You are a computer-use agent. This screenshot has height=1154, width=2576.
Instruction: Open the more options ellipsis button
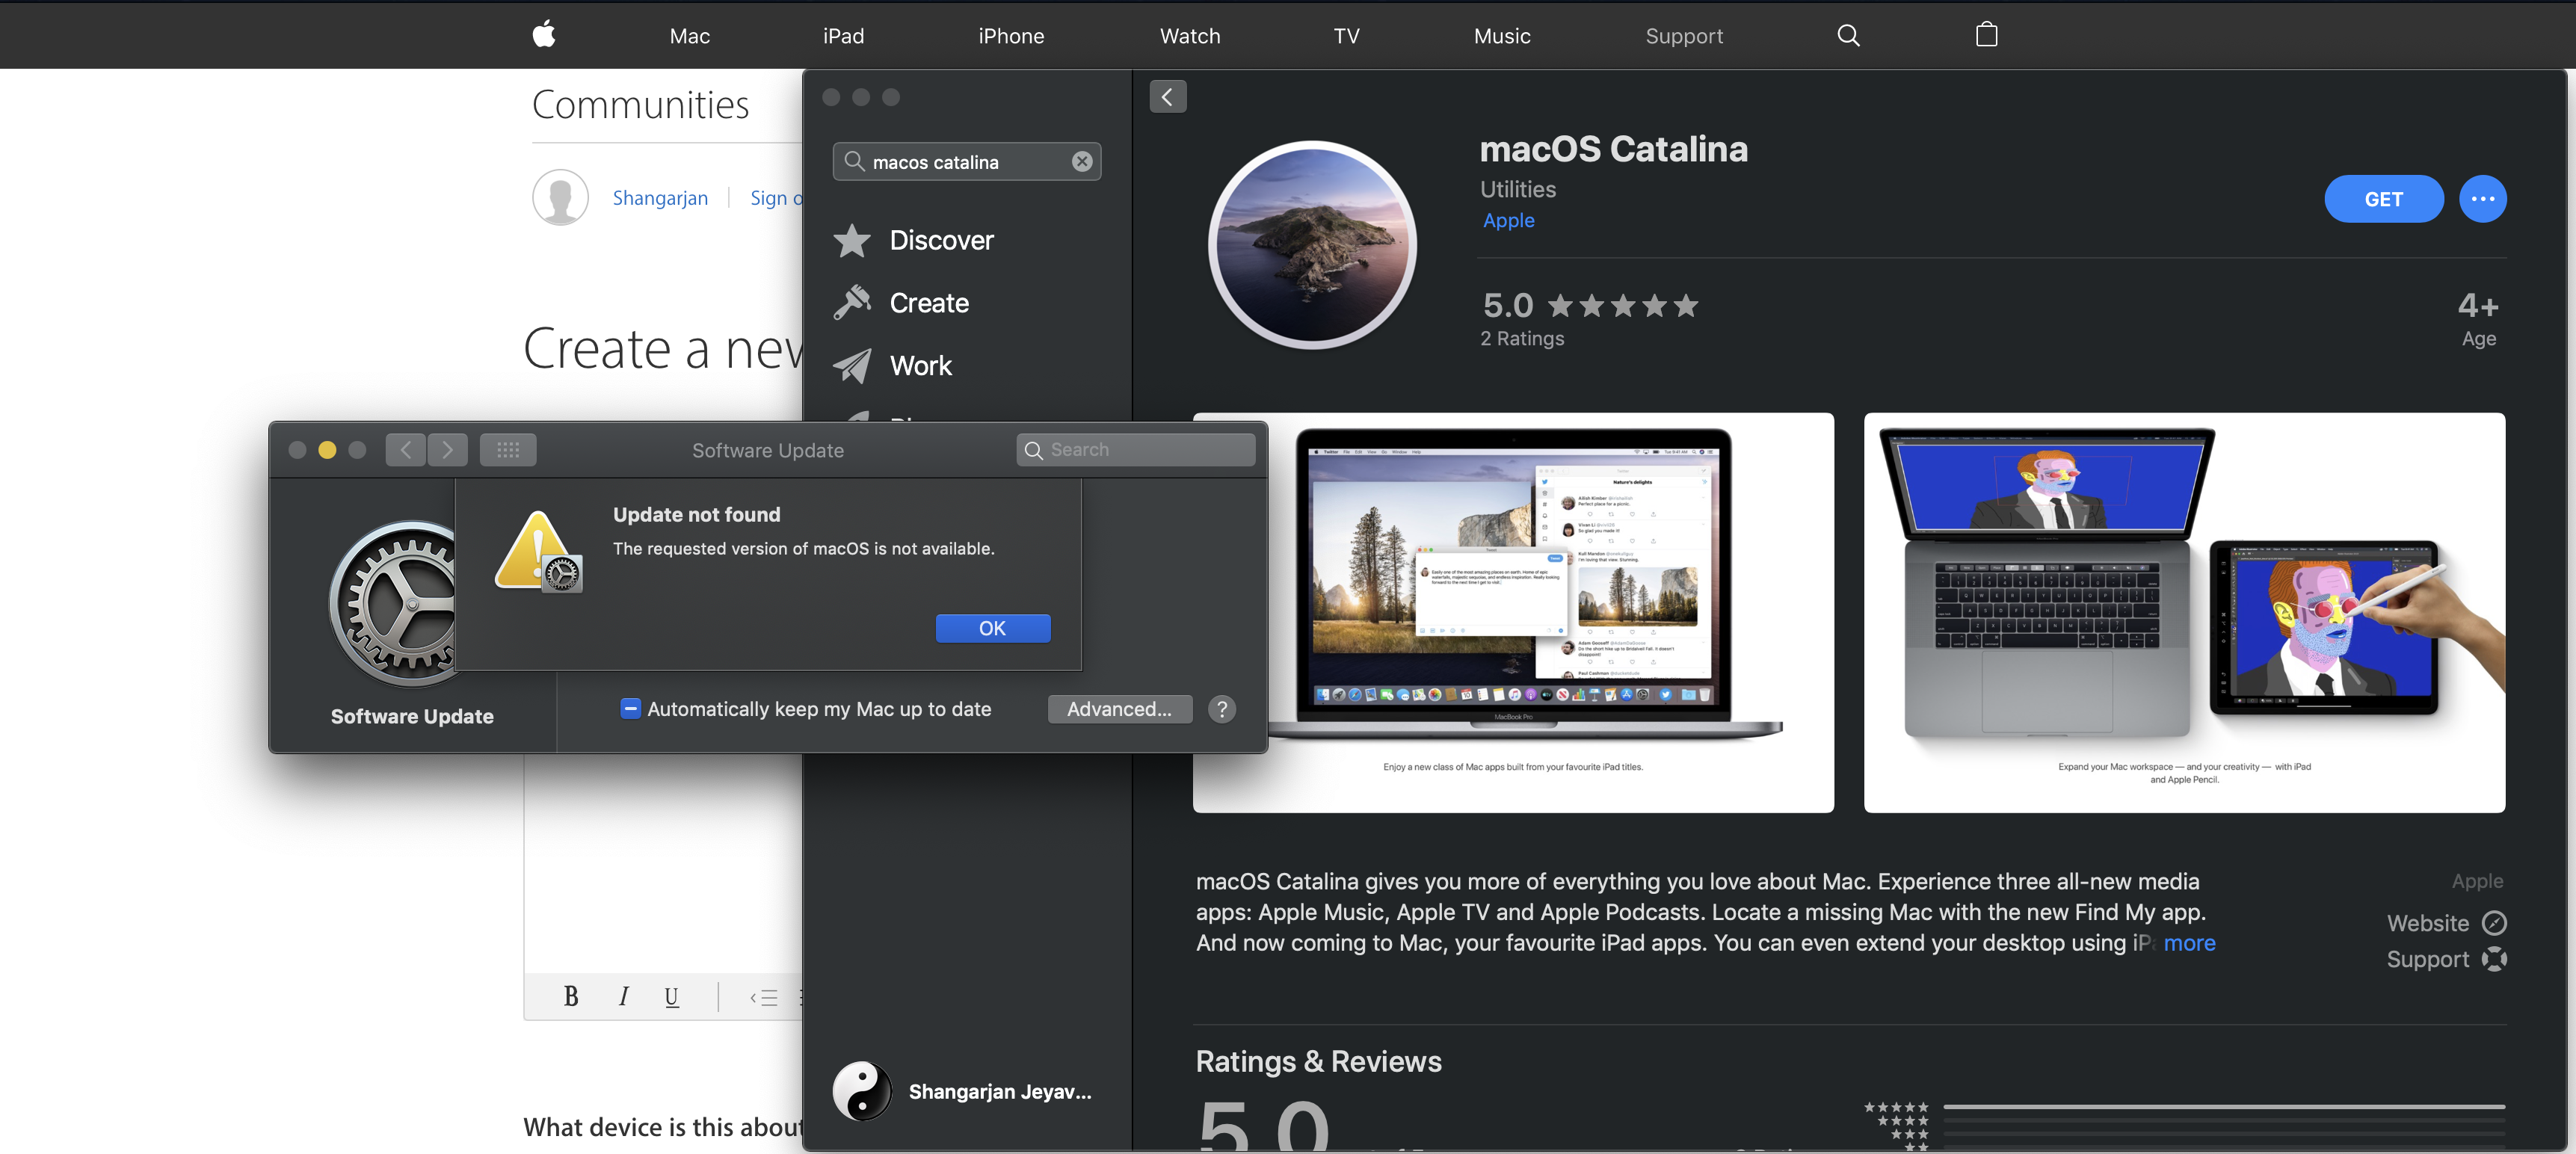[2482, 199]
